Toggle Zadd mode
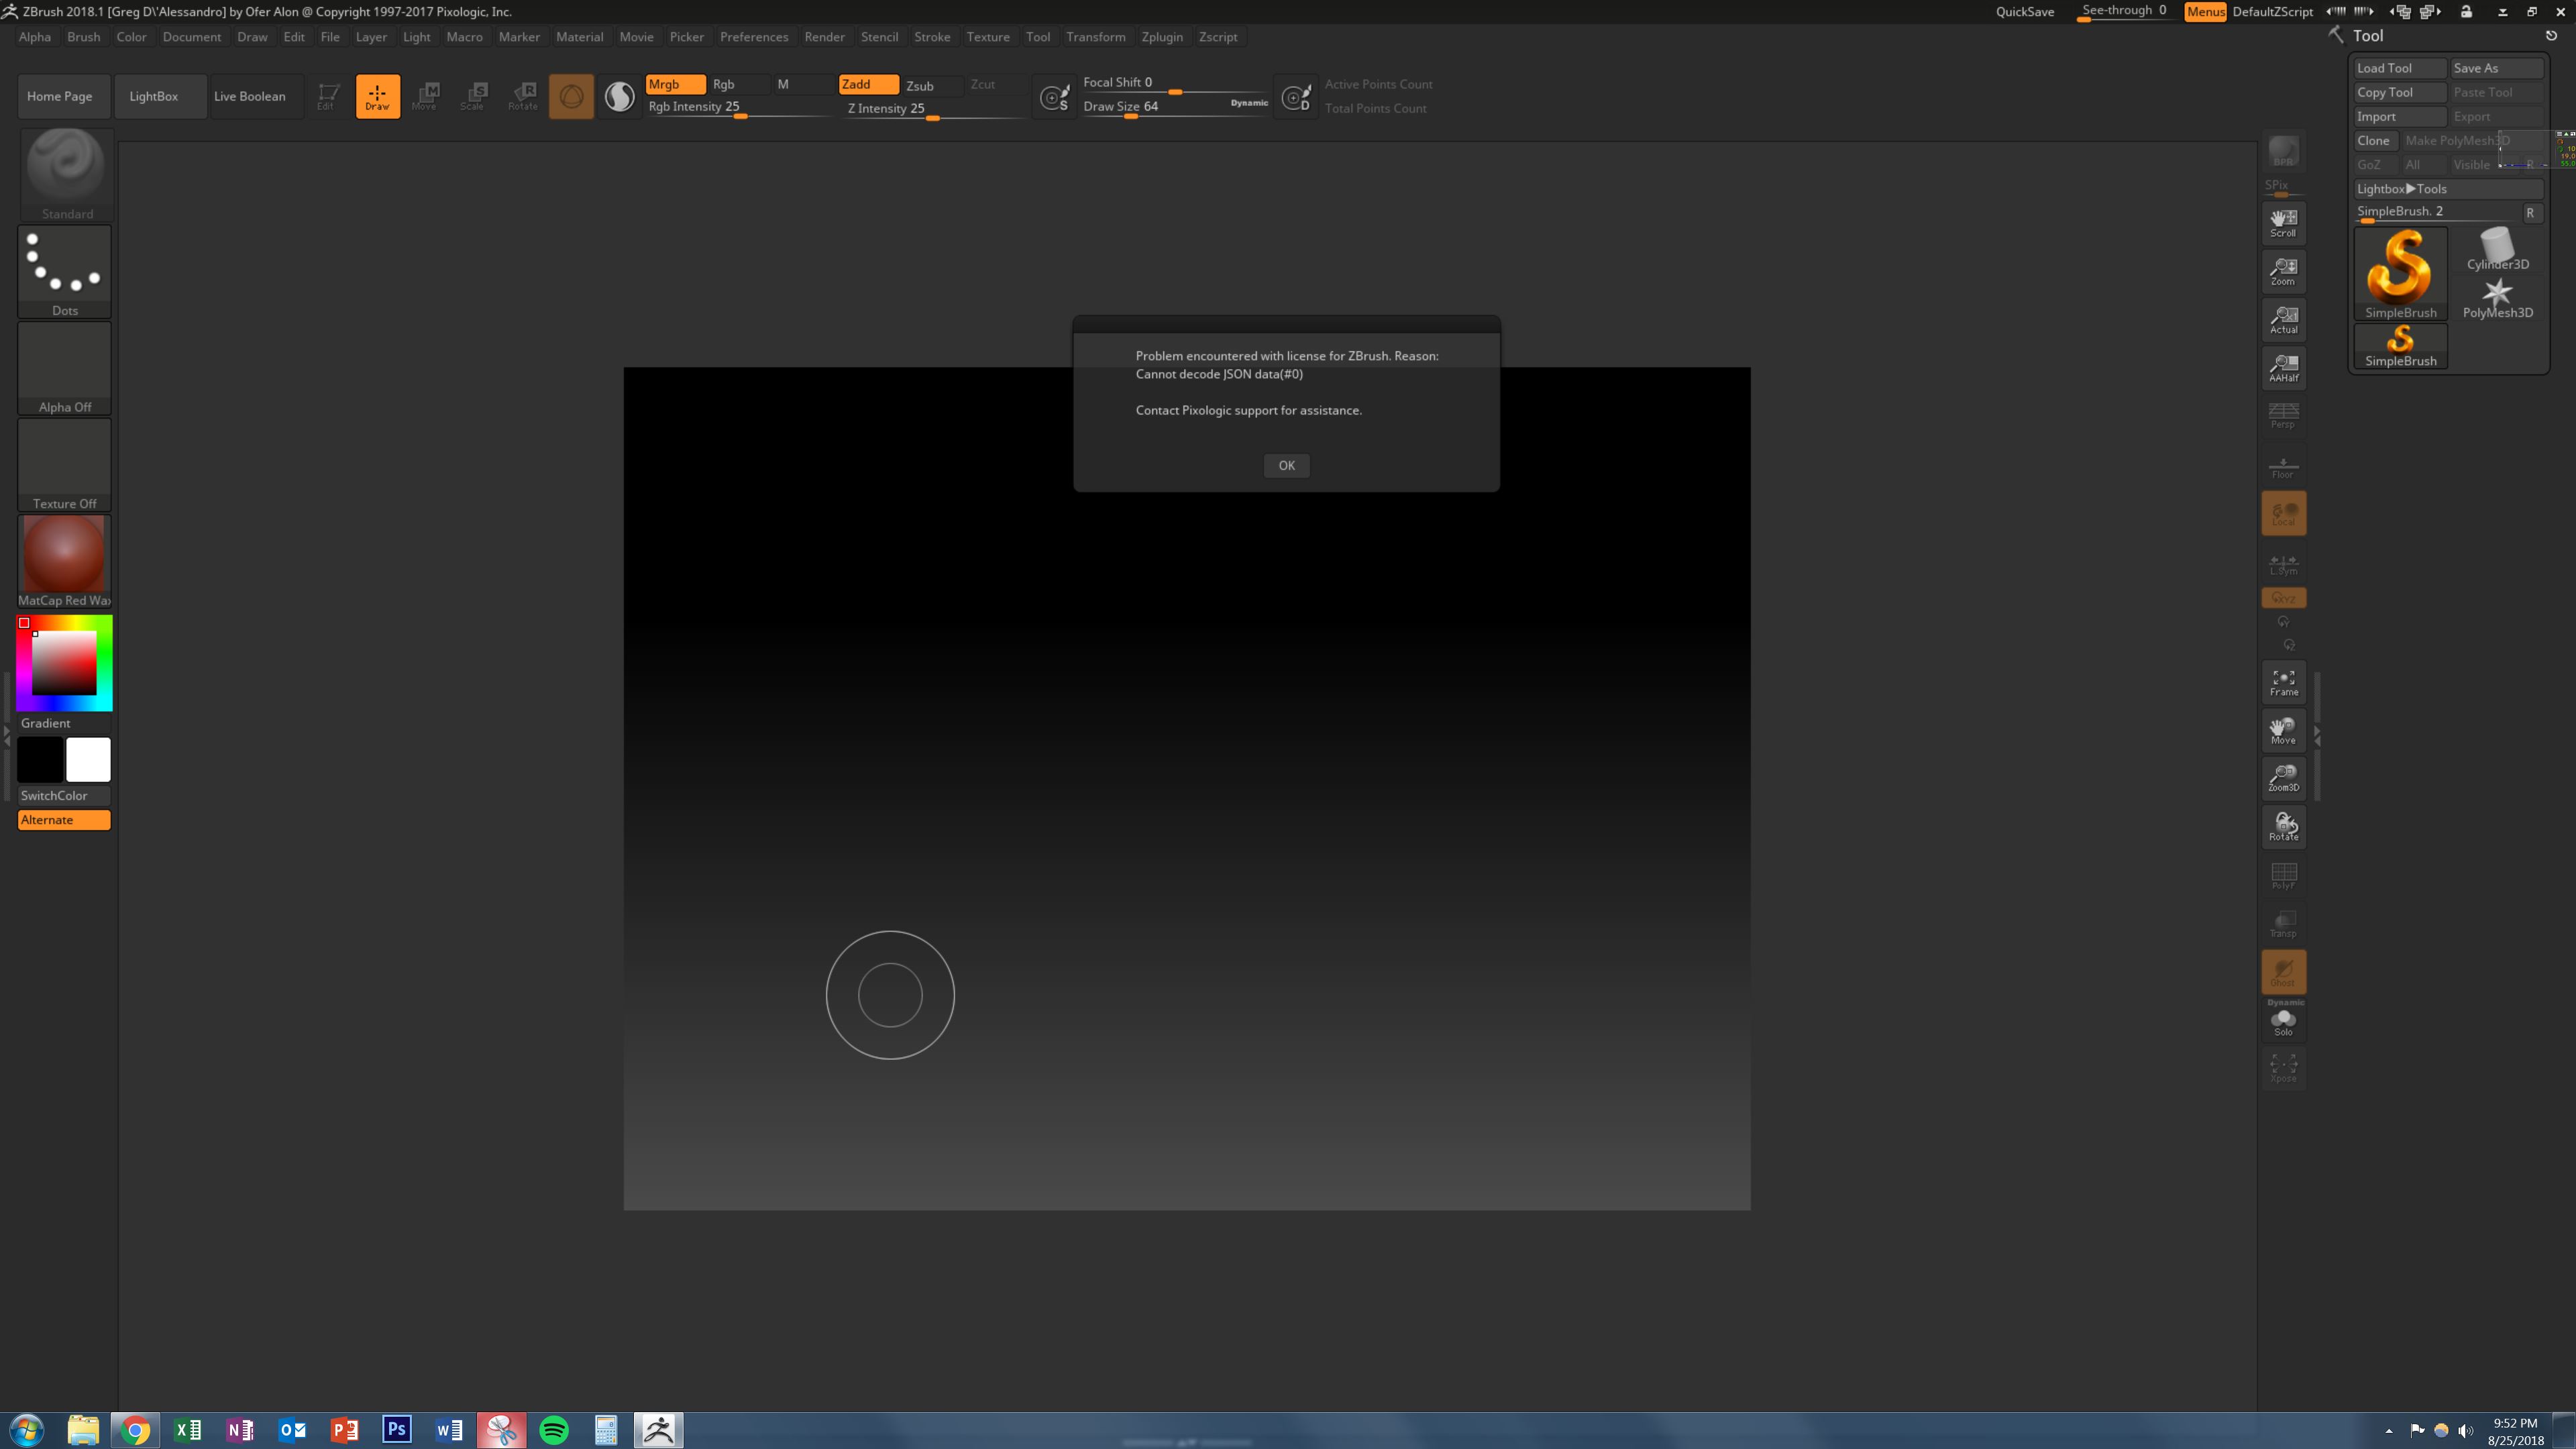This screenshot has height=1449, width=2576. pyautogui.click(x=868, y=84)
